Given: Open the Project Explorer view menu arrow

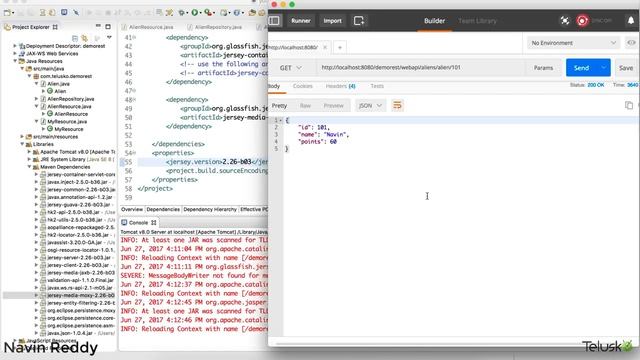Looking at the screenshot, I should pos(109,38).
